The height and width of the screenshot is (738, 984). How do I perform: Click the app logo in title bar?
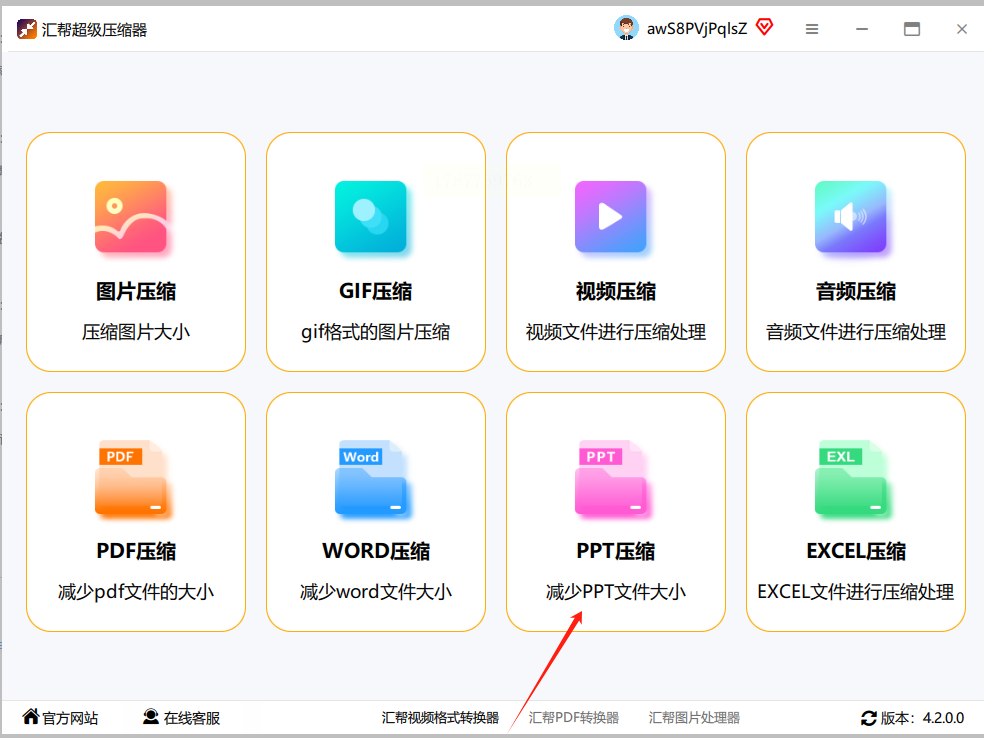pos(26,29)
